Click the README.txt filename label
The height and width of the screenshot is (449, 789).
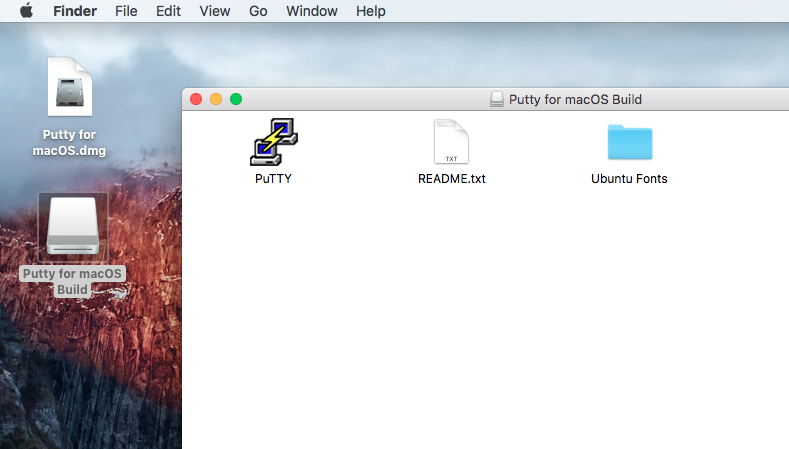point(451,179)
